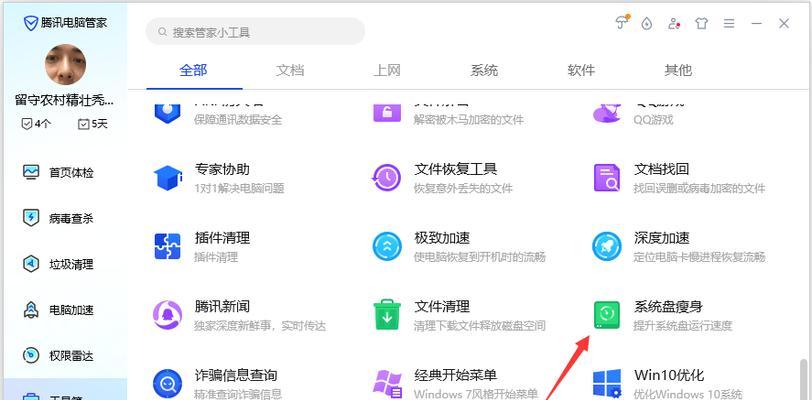Click the 文件清理 tool title
The width and height of the screenshot is (812, 400).
442,307
